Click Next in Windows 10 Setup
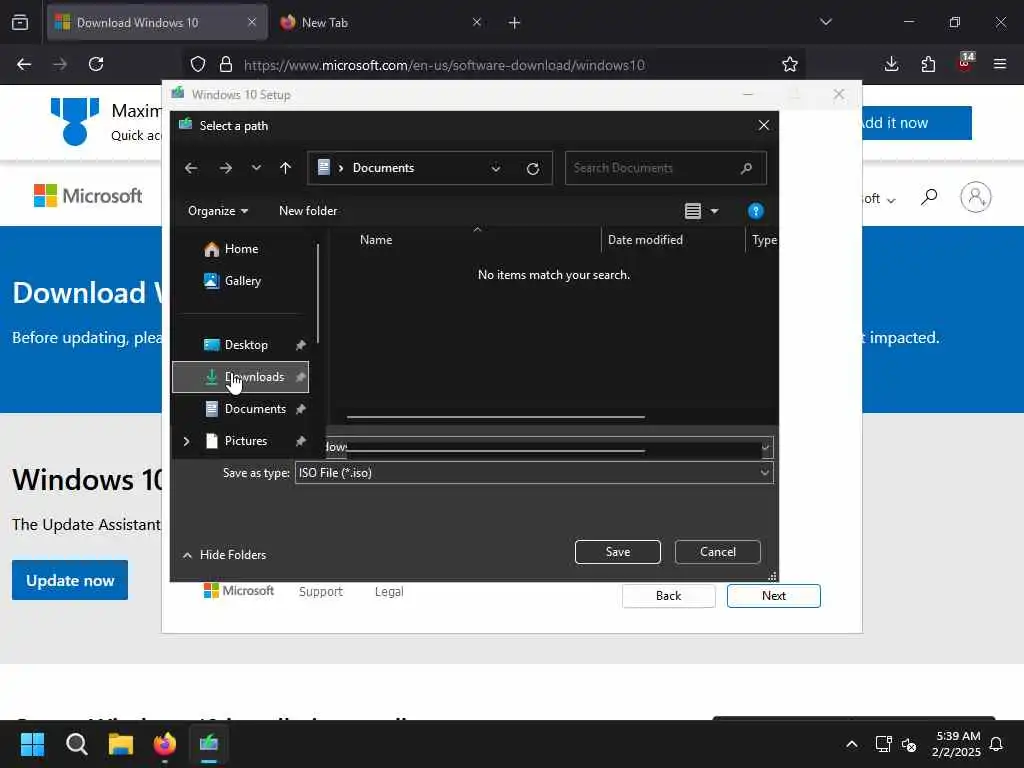The image size is (1024, 768). [x=773, y=596]
